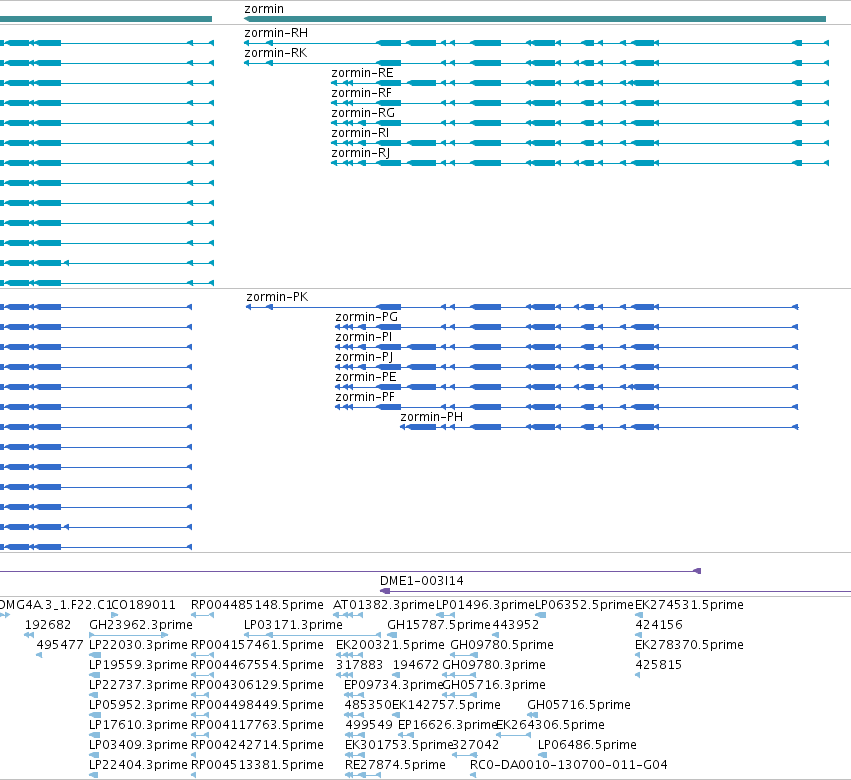Click the RP004157461.5prime EST label
The width and height of the screenshot is (851, 780).
tap(257, 645)
